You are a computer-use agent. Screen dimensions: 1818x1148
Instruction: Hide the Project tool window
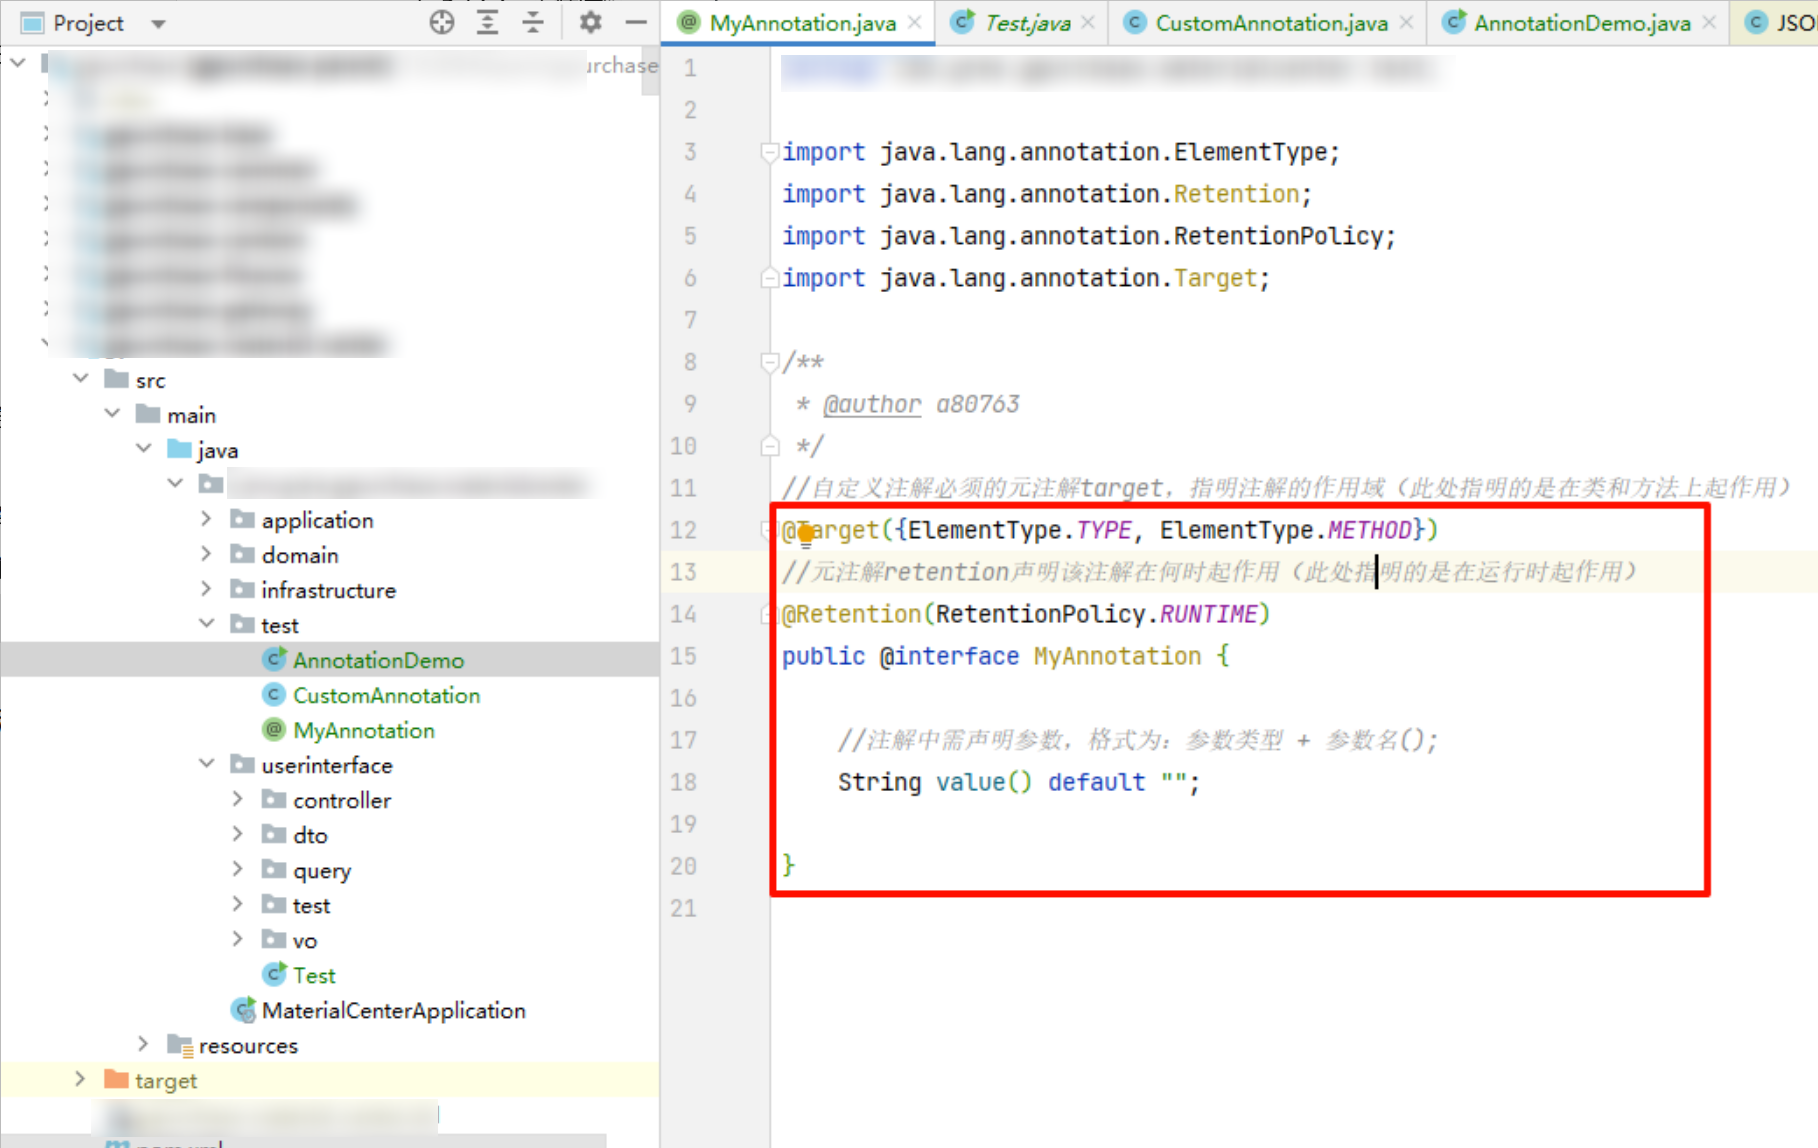pyautogui.click(x=636, y=22)
